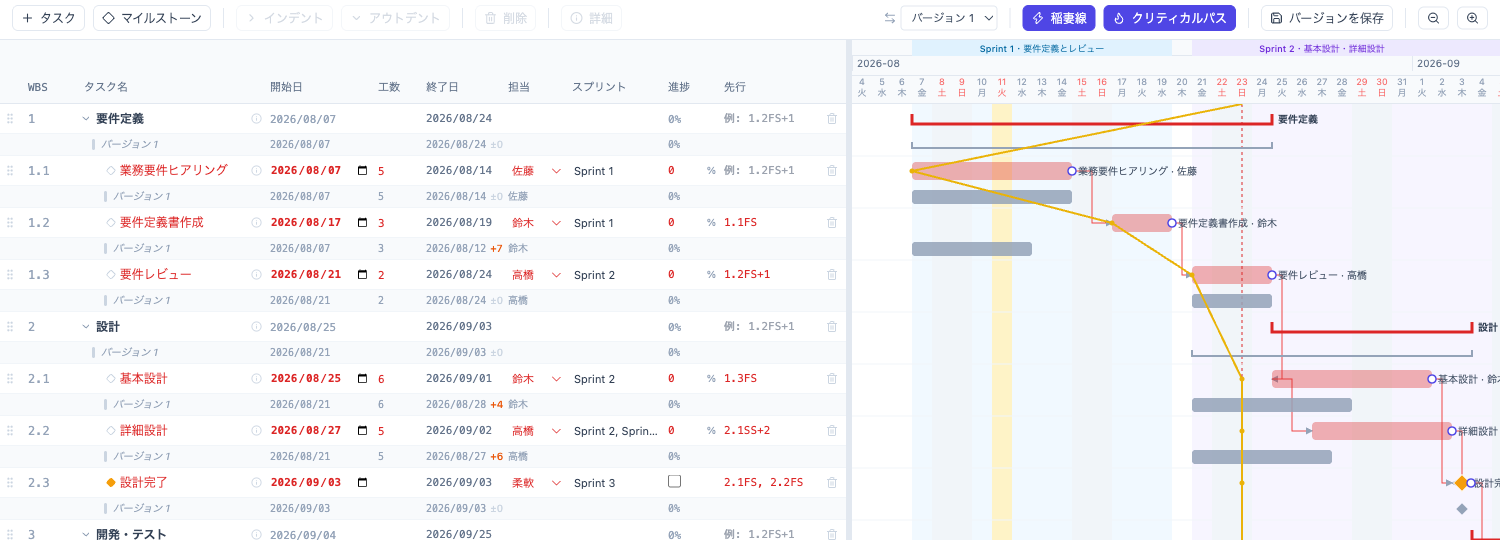The height and width of the screenshot is (540, 1500).
Task: Add a マイルストーン
Action: coord(152,18)
